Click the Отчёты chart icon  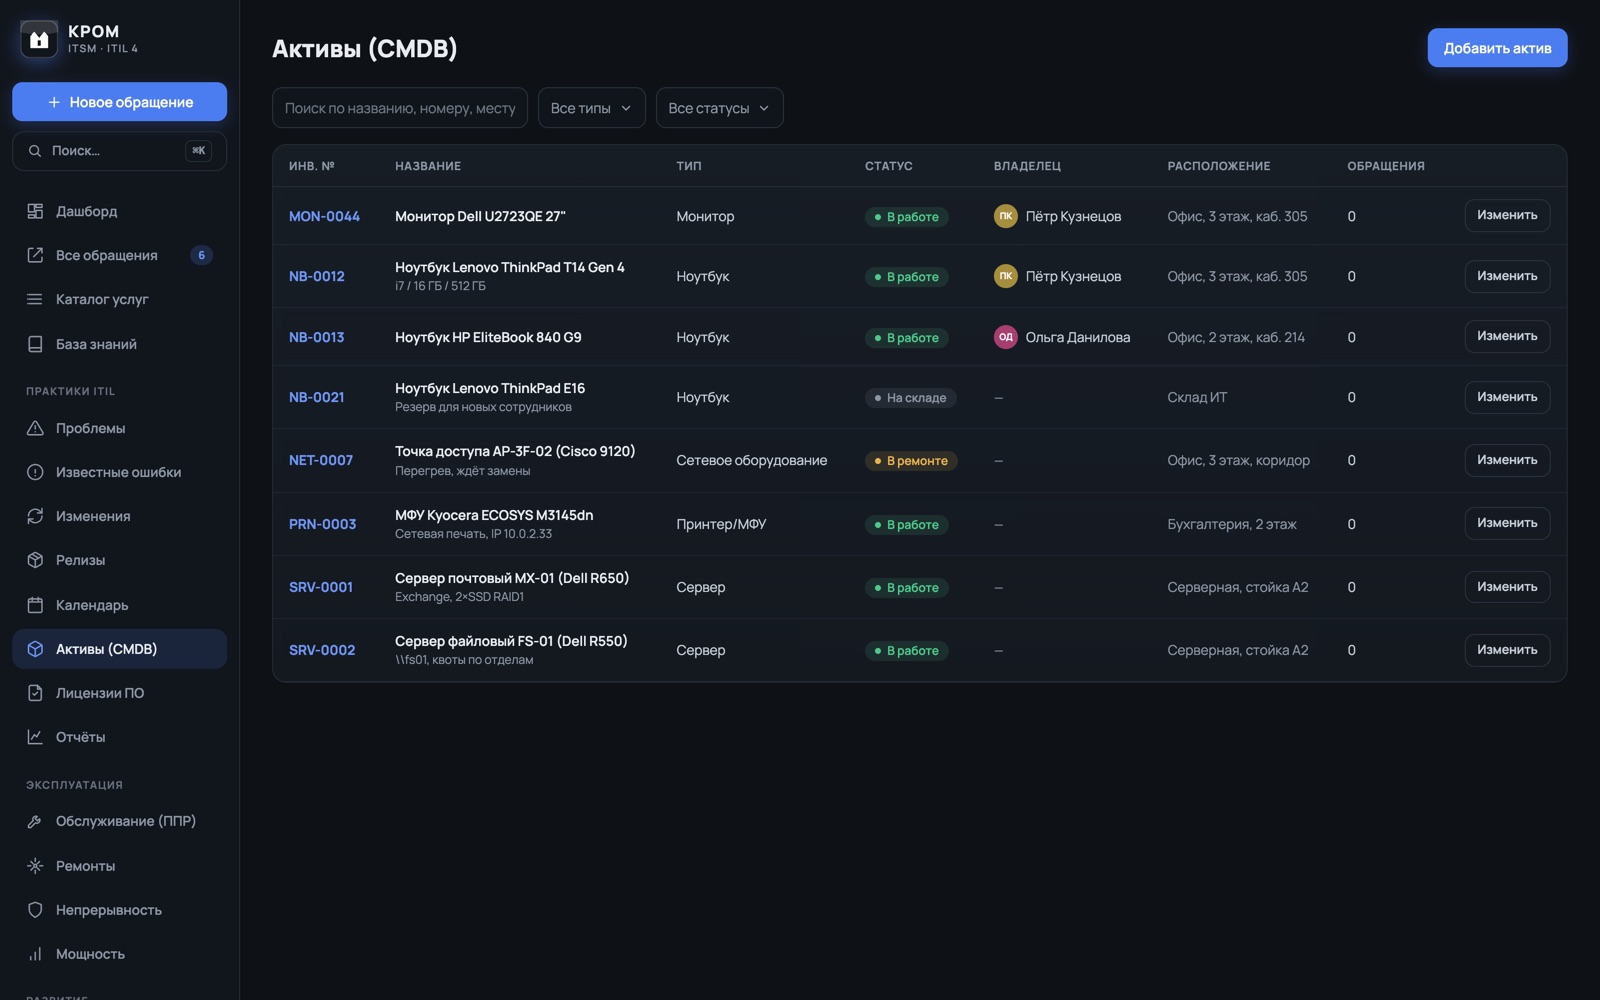(35, 737)
